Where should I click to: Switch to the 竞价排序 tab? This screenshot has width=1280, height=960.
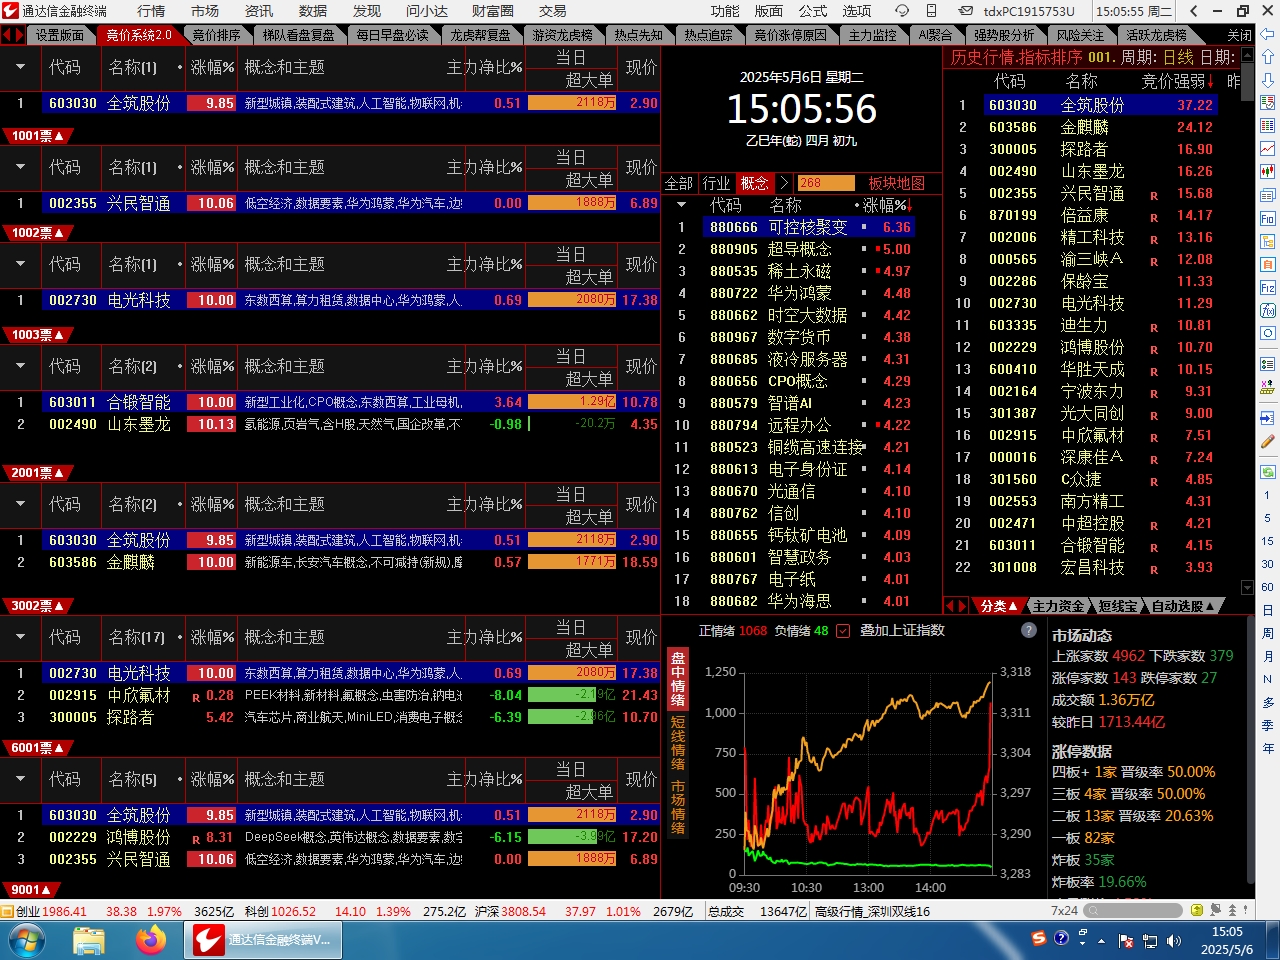(x=216, y=35)
